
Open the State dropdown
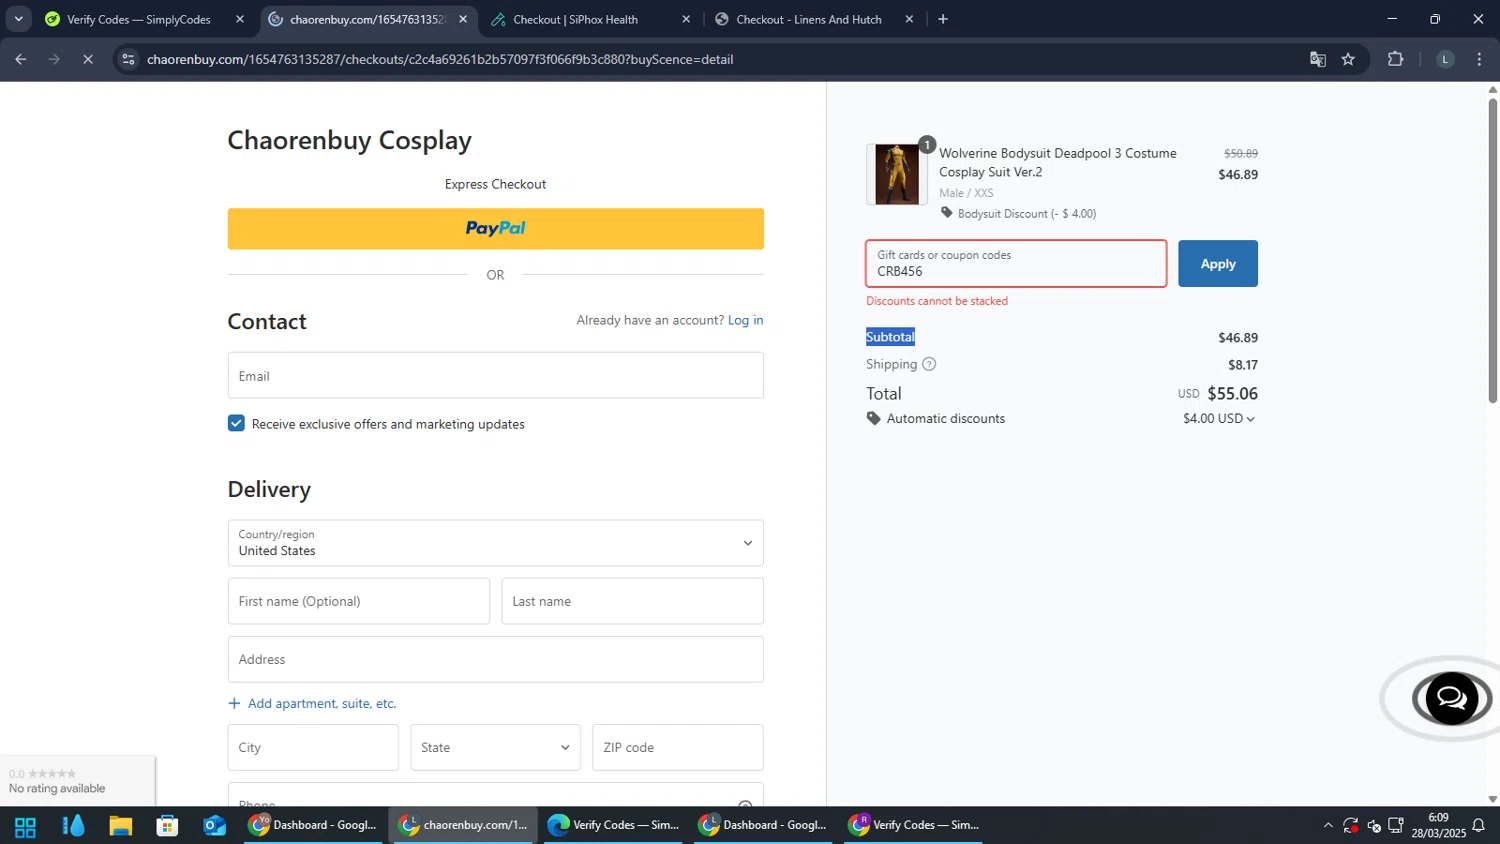495,747
